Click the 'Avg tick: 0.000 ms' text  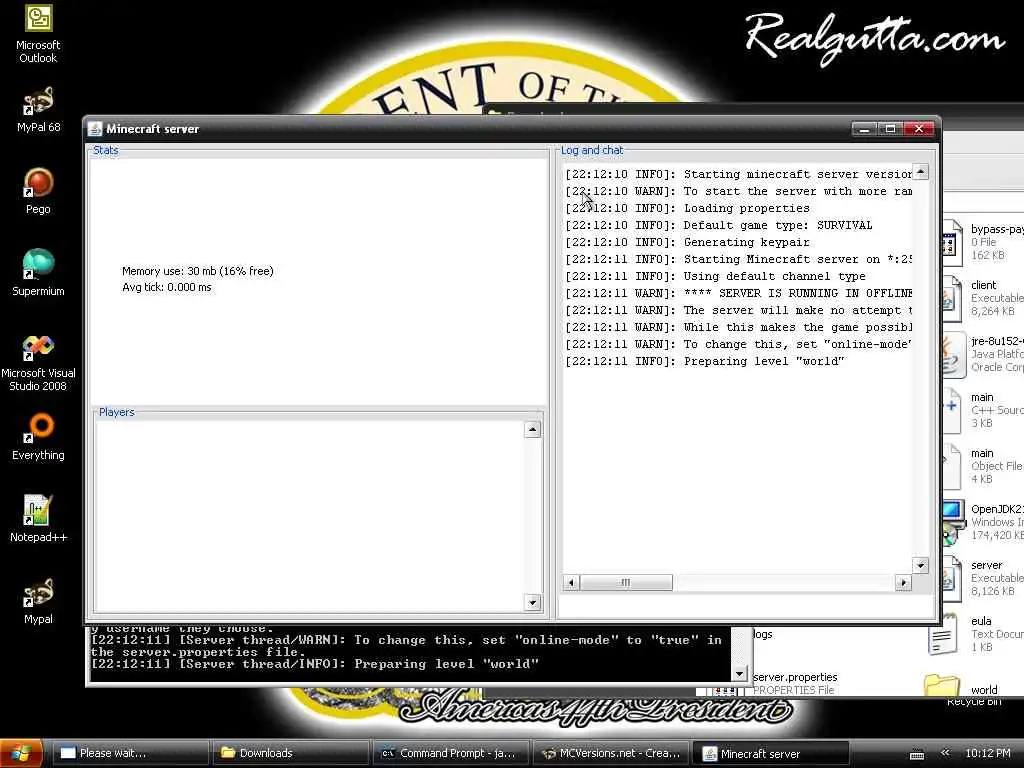[167, 287]
